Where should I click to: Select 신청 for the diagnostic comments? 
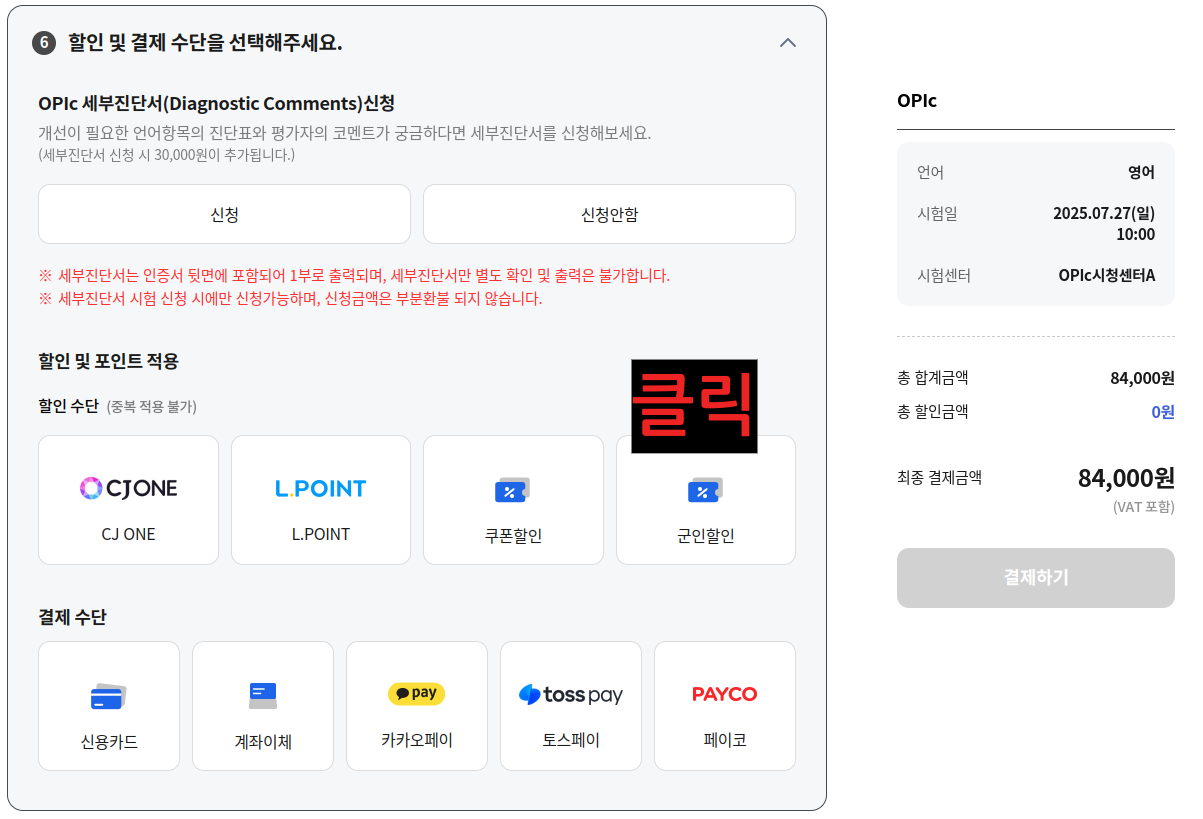click(x=223, y=213)
